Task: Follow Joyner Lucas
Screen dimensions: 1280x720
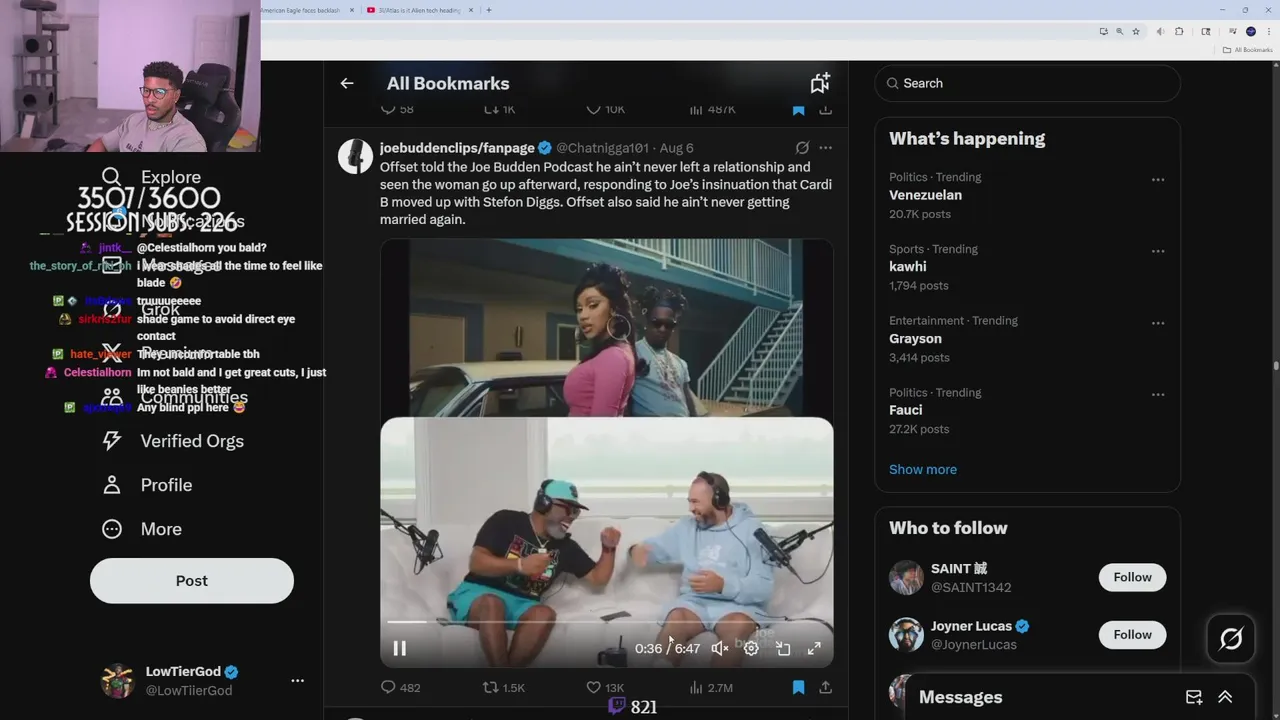Action: point(1132,635)
